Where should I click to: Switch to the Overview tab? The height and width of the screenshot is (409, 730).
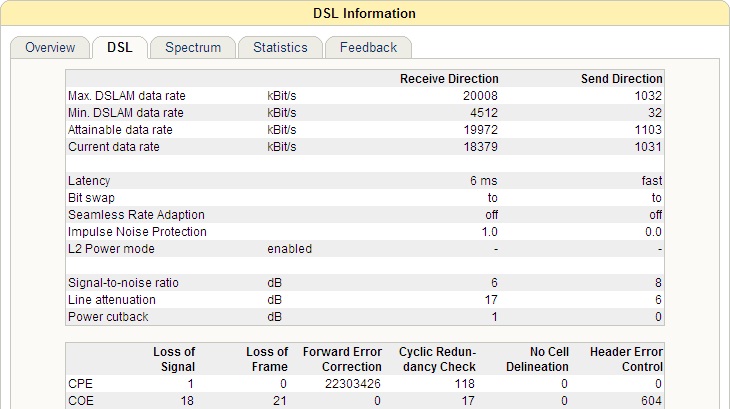click(50, 47)
